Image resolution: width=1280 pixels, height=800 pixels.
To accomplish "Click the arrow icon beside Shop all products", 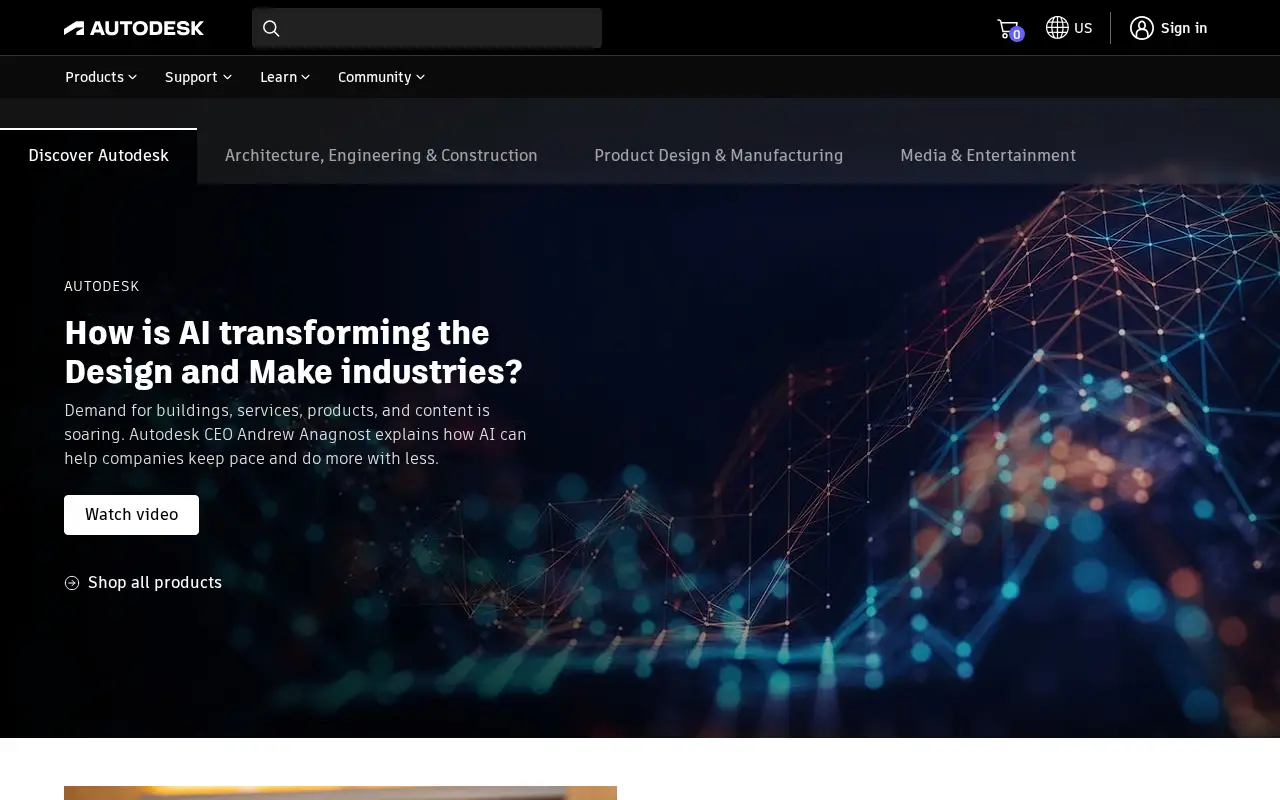I will point(72,583).
